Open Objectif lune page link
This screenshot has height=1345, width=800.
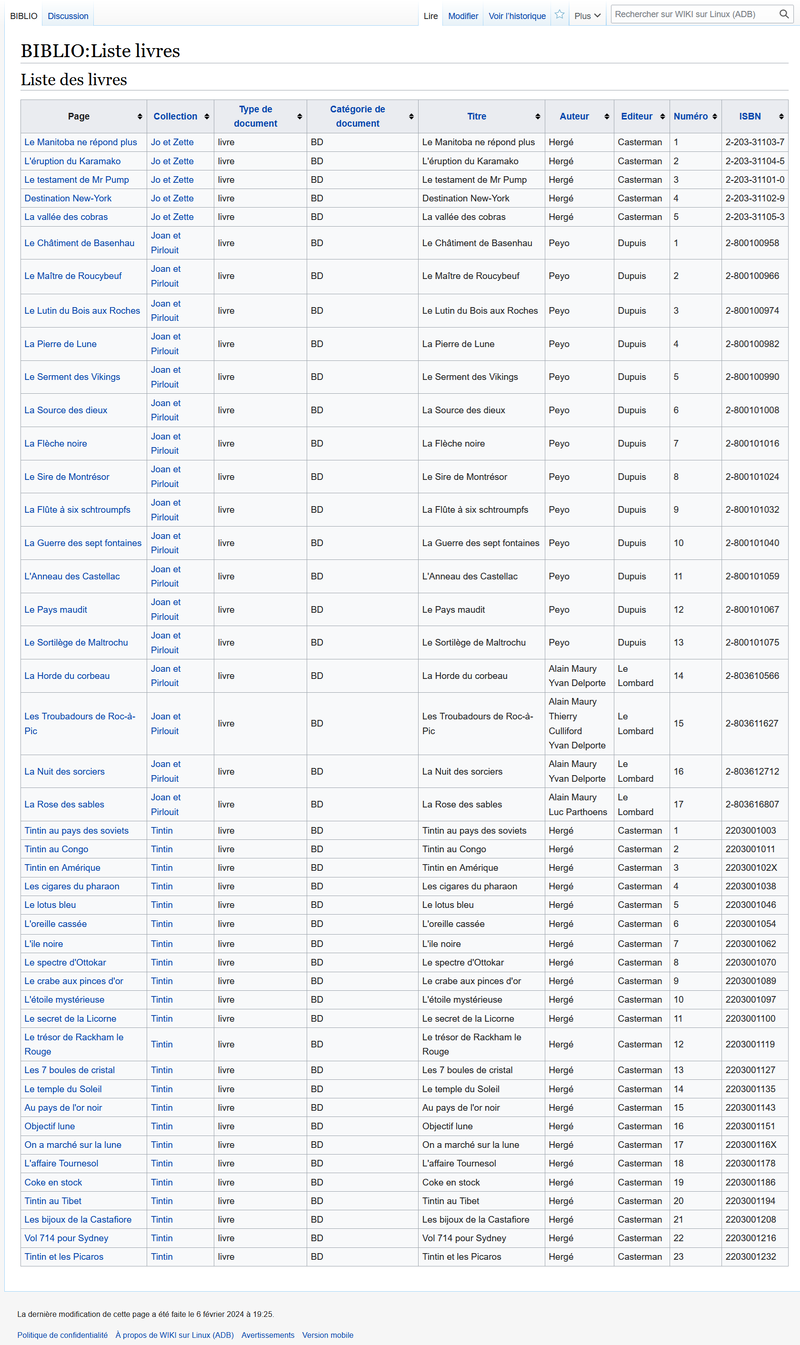pos(49,1126)
